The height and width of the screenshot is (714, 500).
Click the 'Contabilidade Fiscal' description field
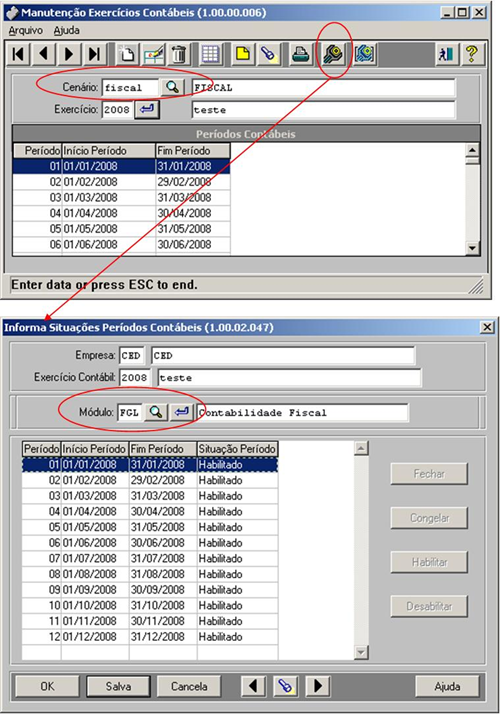pos(303,413)
